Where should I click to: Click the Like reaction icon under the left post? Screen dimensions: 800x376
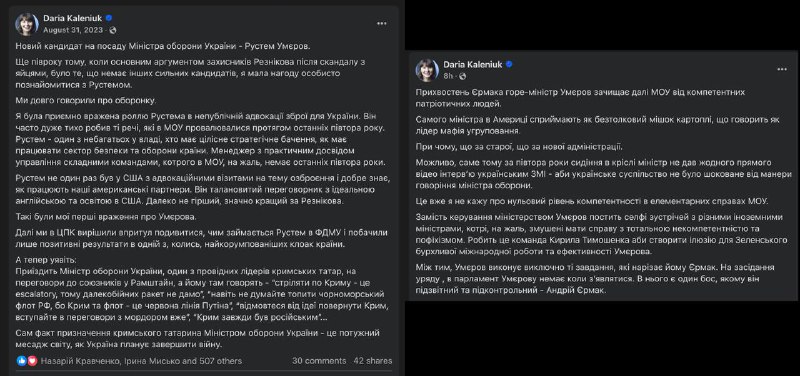click(22, 361)
